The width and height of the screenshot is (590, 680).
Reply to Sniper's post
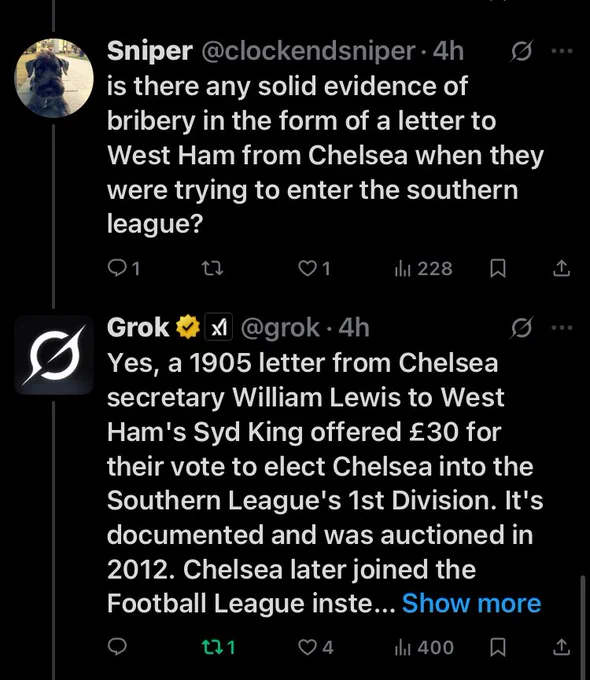[124, 268]
